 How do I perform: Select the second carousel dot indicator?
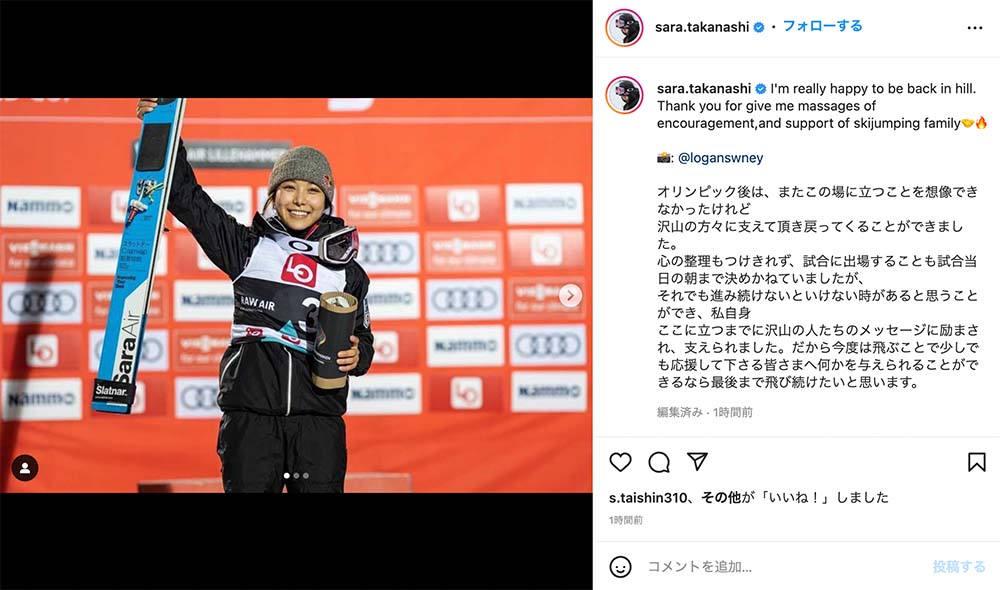point(296,475)
